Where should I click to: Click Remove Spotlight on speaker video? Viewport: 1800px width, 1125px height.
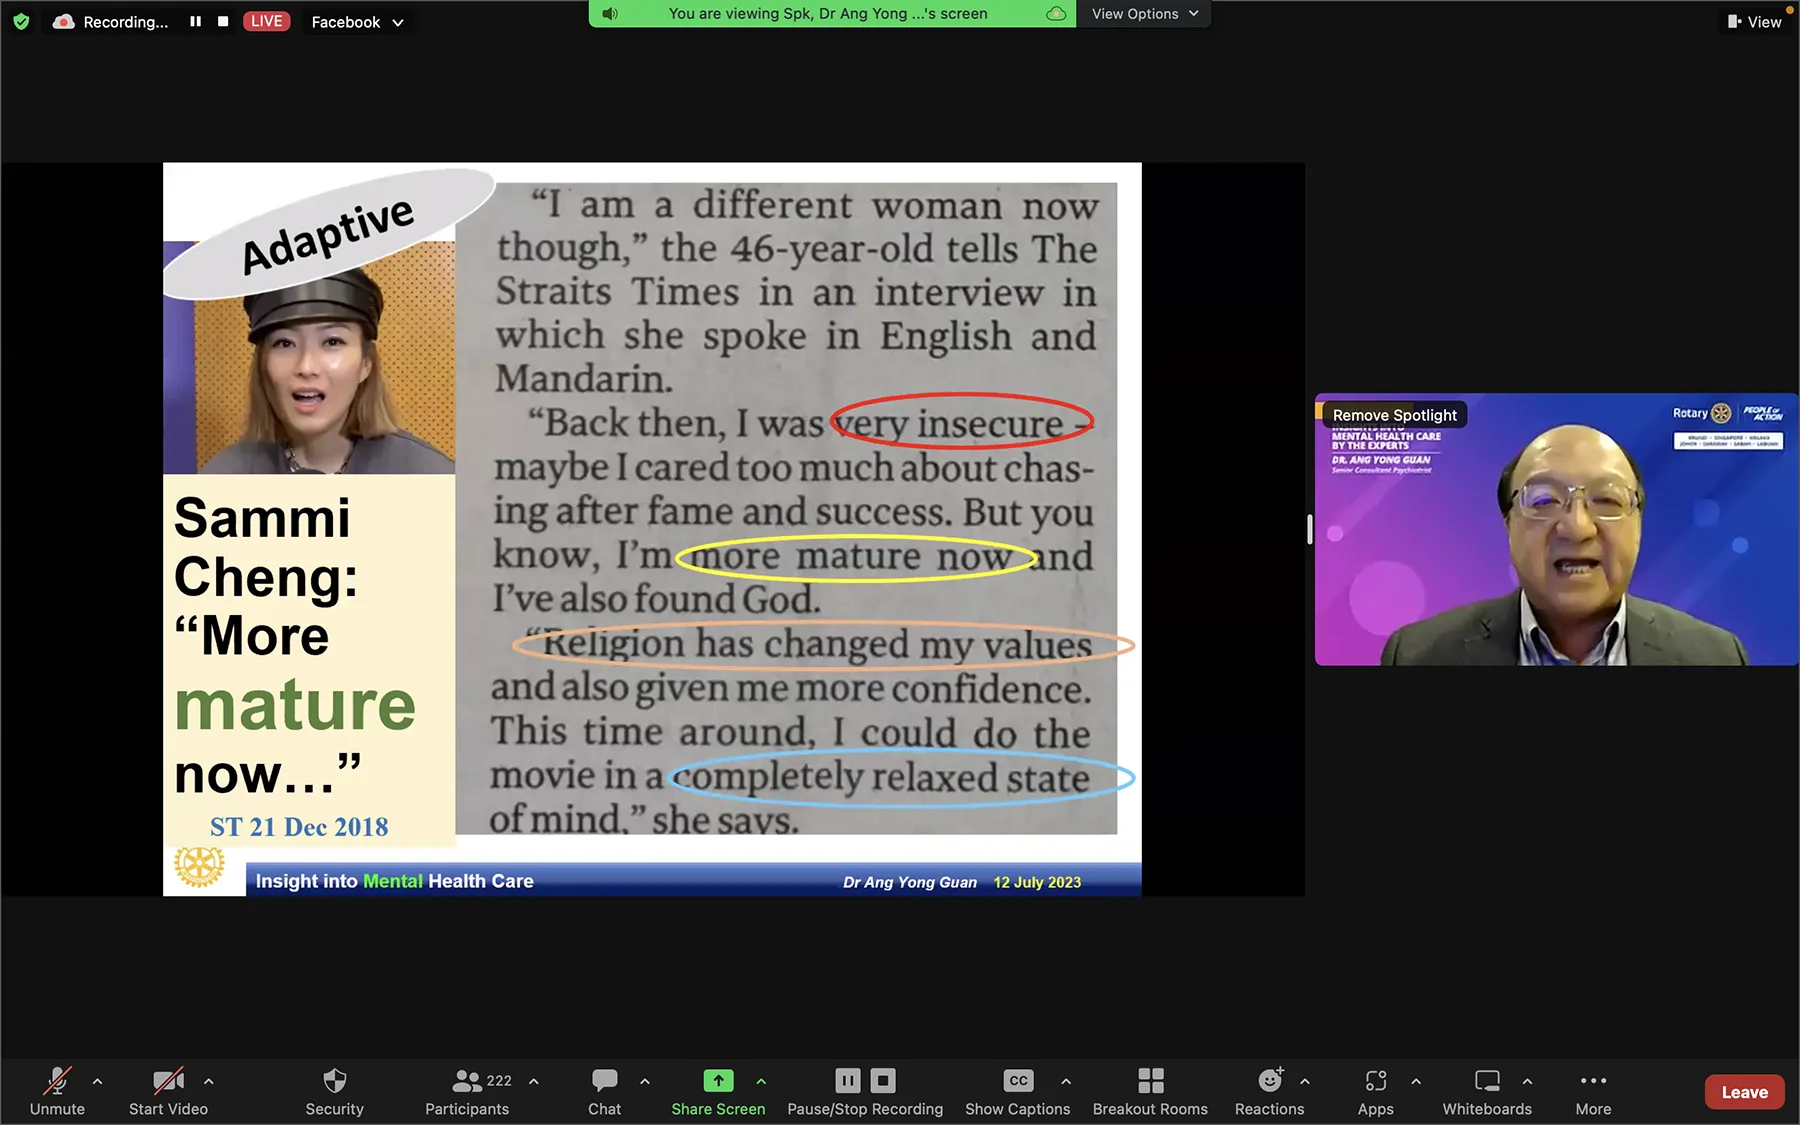(1394, 415)
